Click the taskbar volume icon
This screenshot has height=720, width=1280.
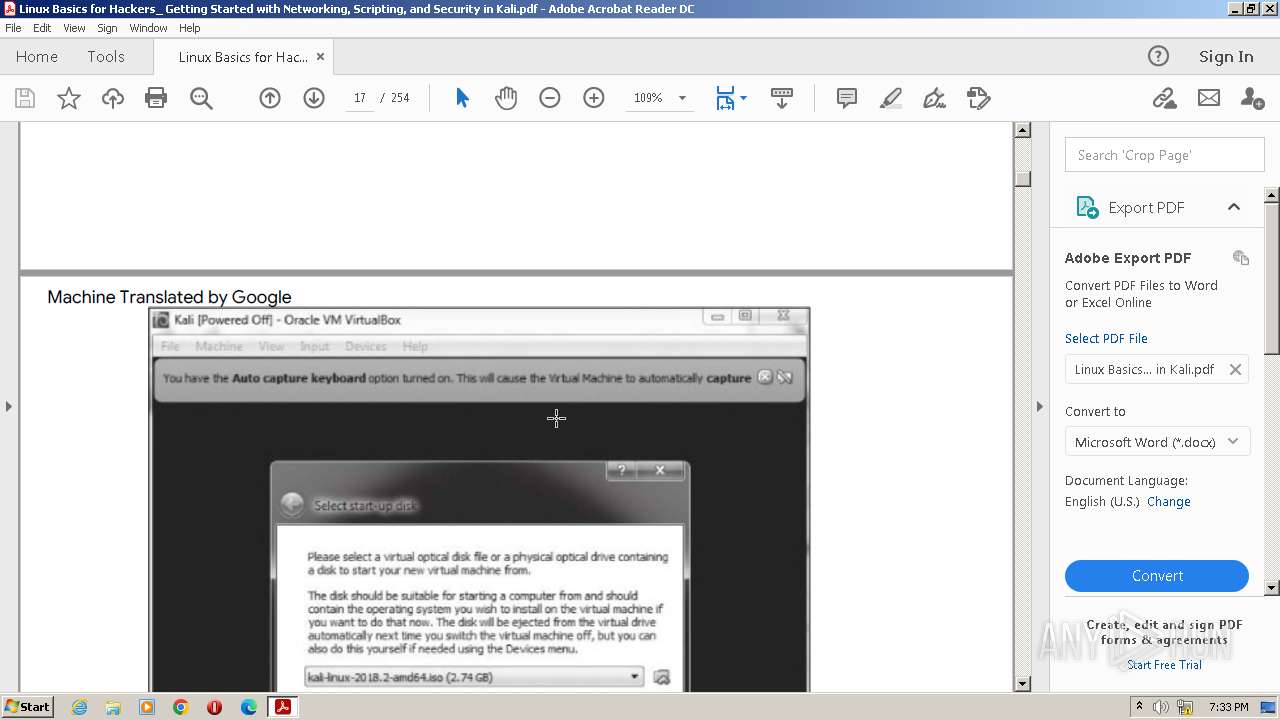point(1161,707)
